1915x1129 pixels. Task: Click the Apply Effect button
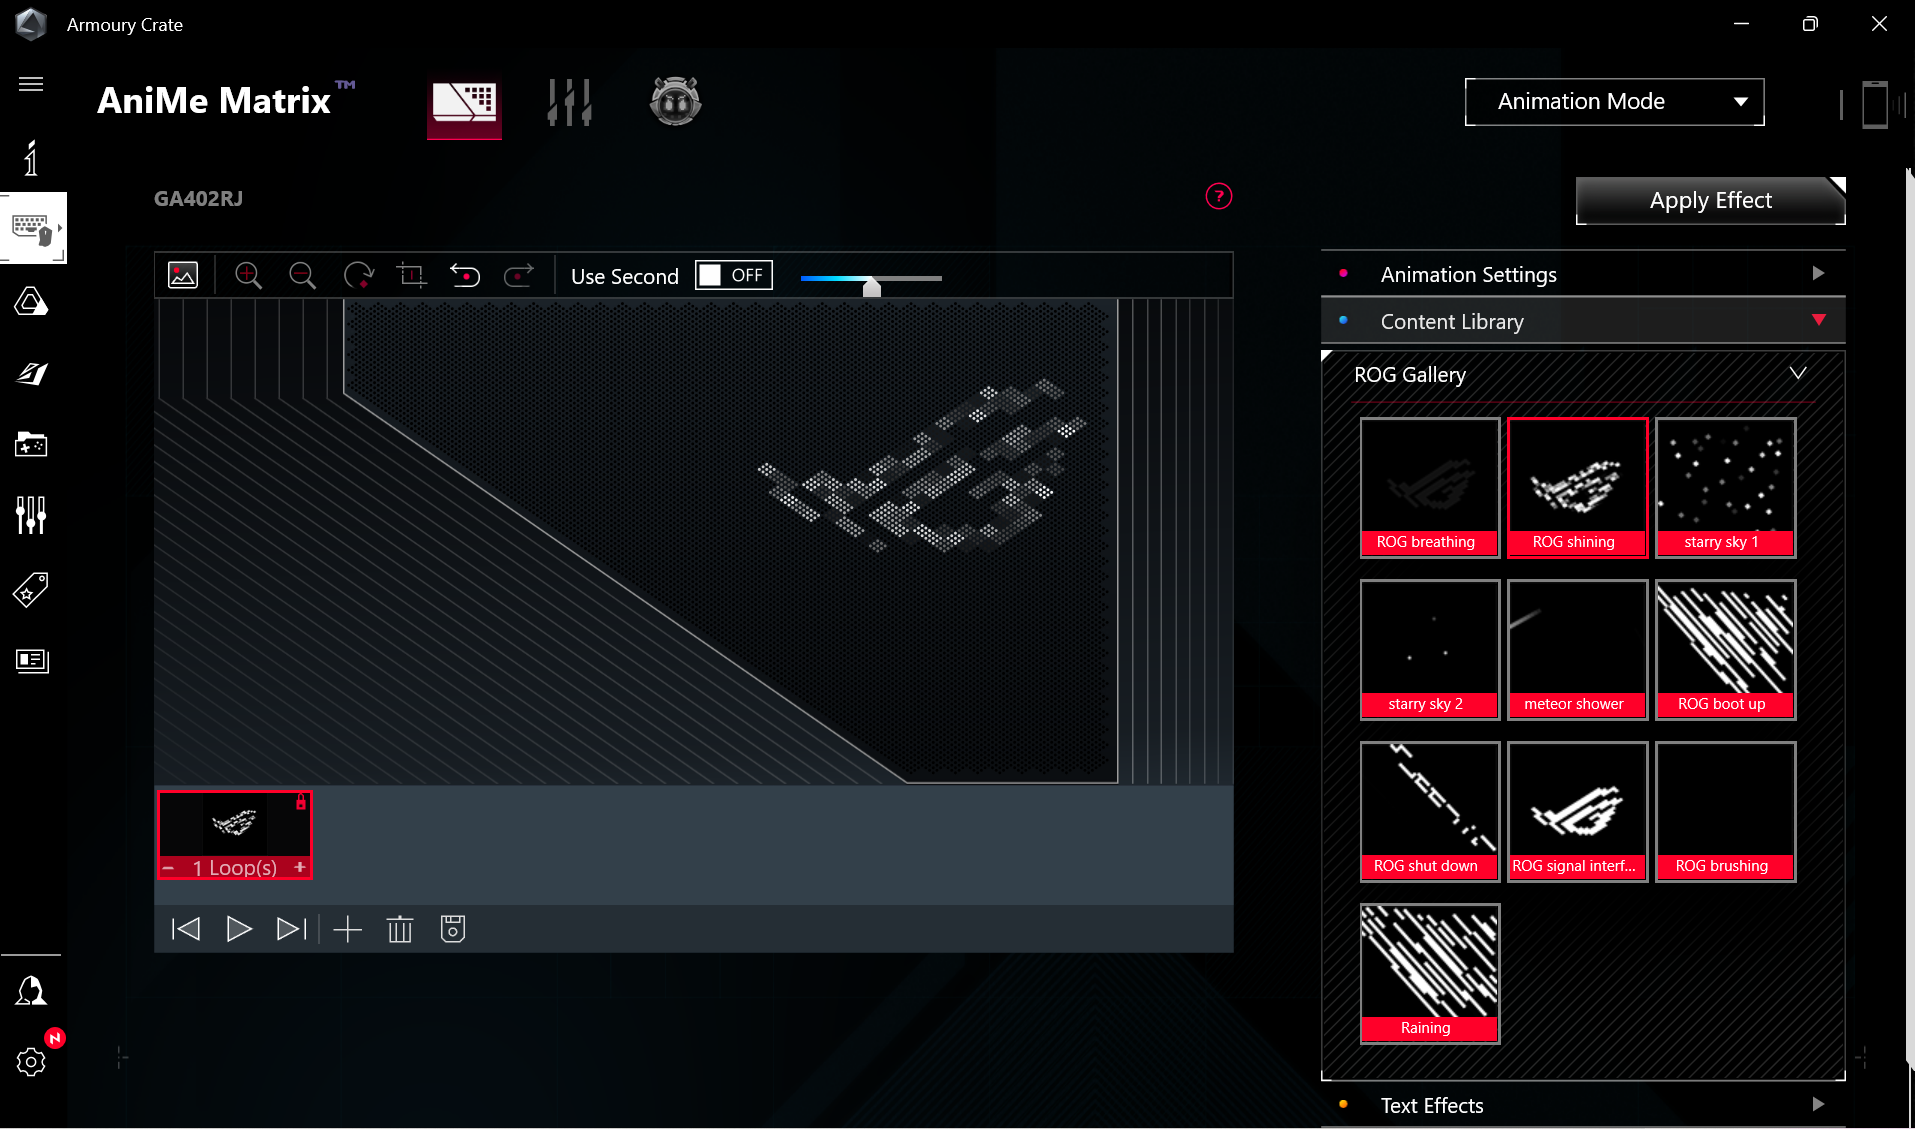tap(1710, 201)
